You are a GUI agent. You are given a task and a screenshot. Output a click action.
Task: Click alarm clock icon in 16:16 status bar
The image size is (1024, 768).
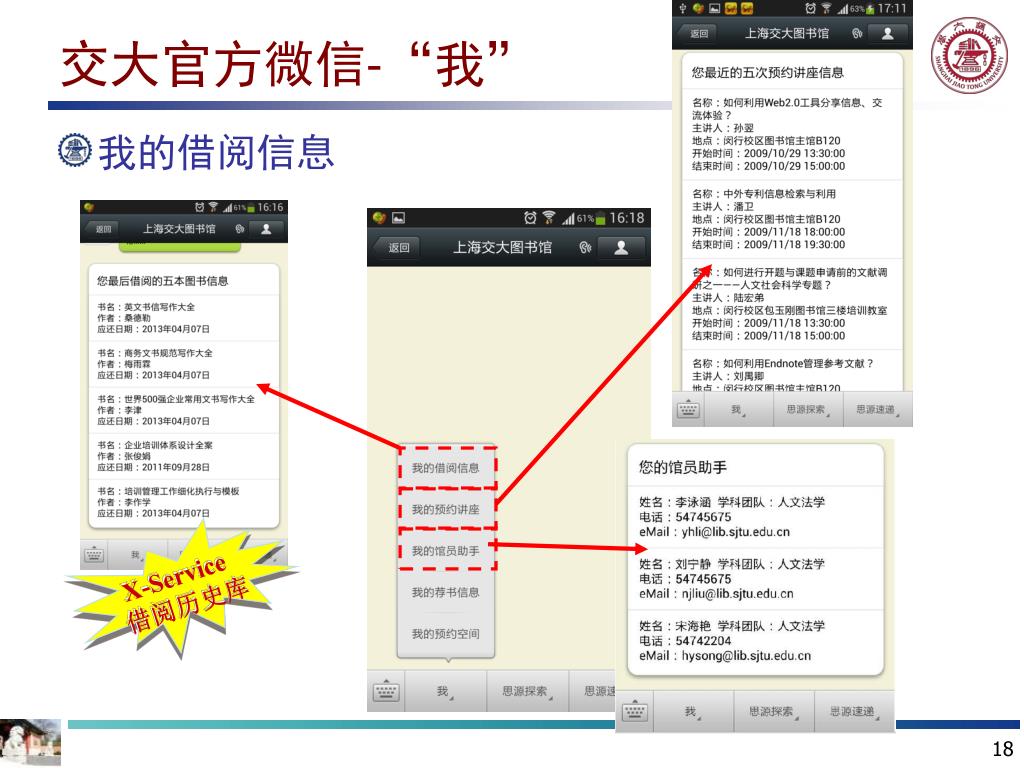pos(199,207)
